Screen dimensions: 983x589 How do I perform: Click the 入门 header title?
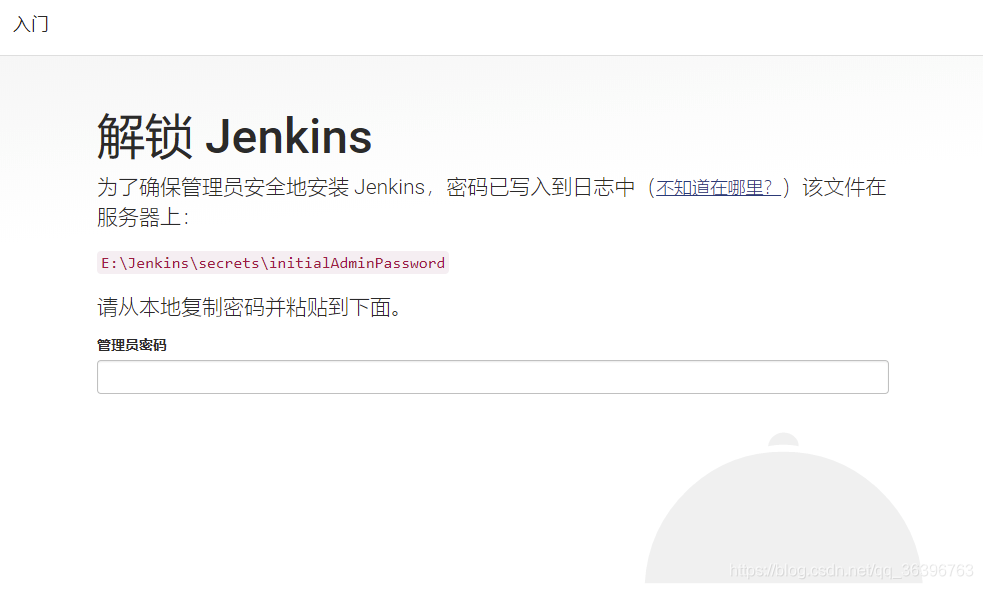(x=31, y=24)
